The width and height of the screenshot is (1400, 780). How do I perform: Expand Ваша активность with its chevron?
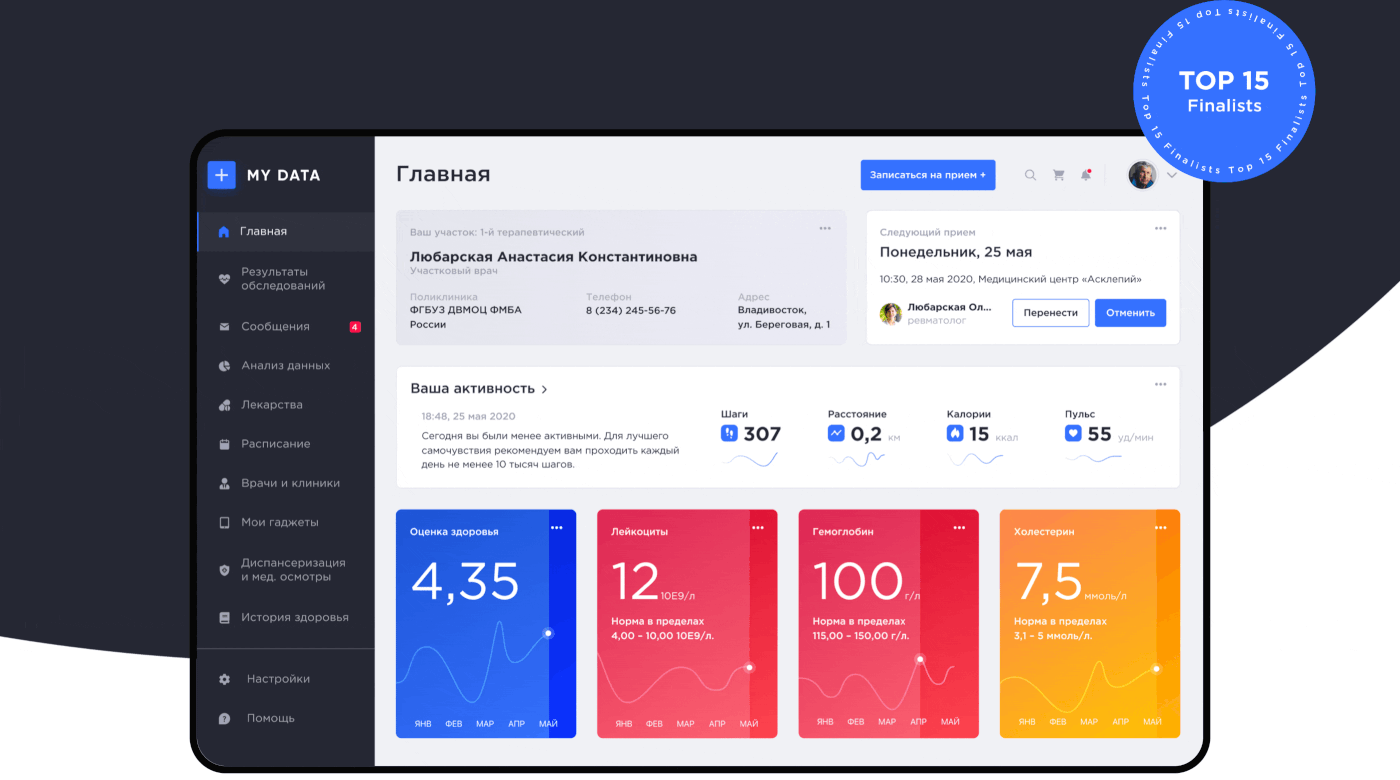coord(544,390)
